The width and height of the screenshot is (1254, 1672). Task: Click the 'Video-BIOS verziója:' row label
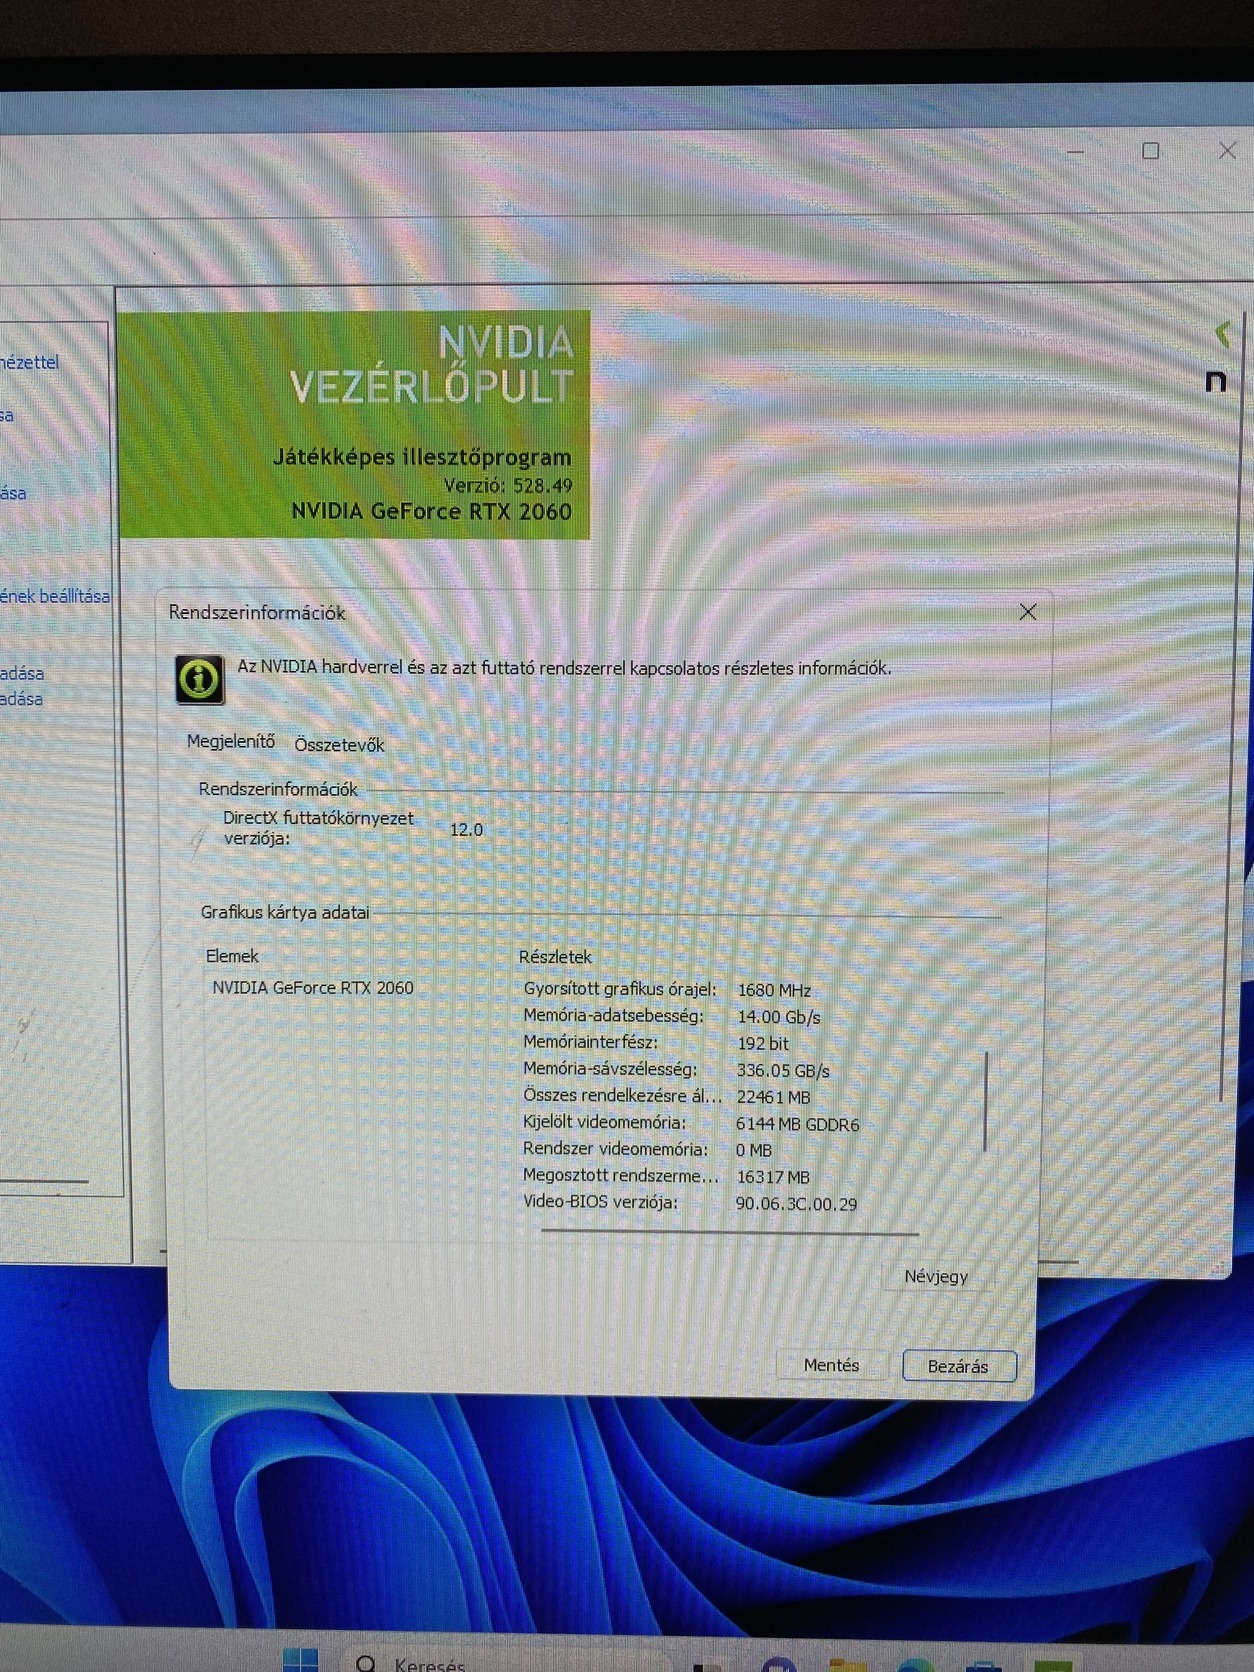[600, 1202]
